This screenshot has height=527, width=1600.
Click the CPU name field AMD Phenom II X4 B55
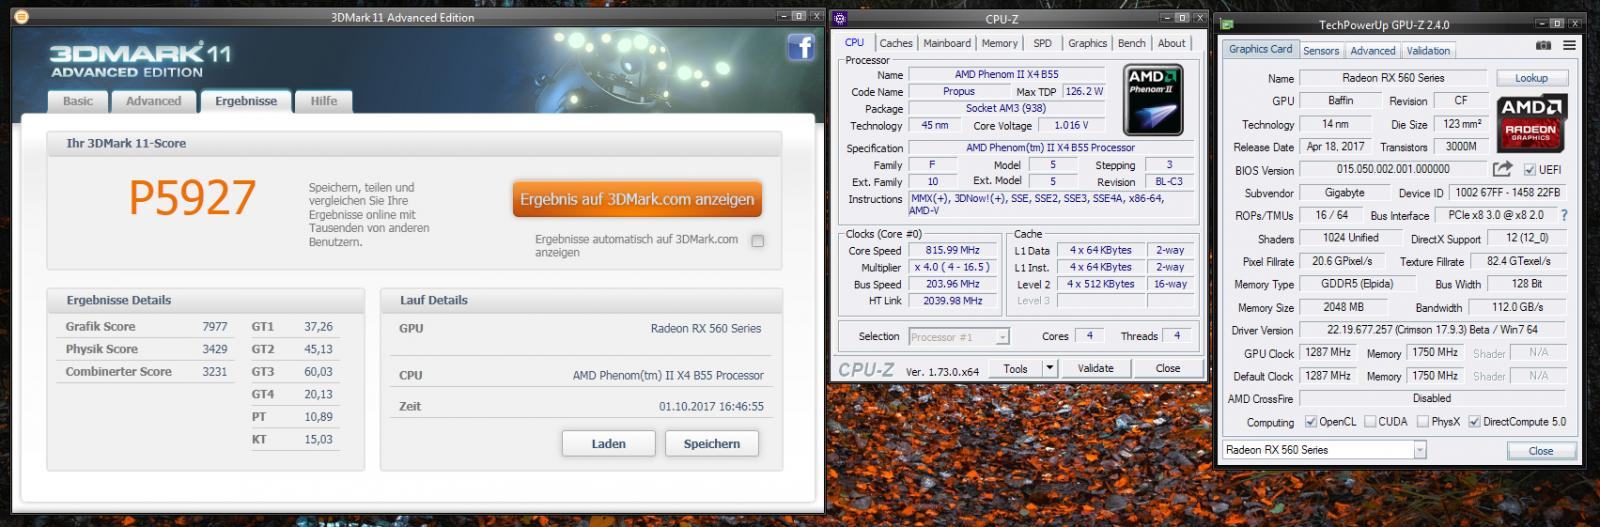1006,74
